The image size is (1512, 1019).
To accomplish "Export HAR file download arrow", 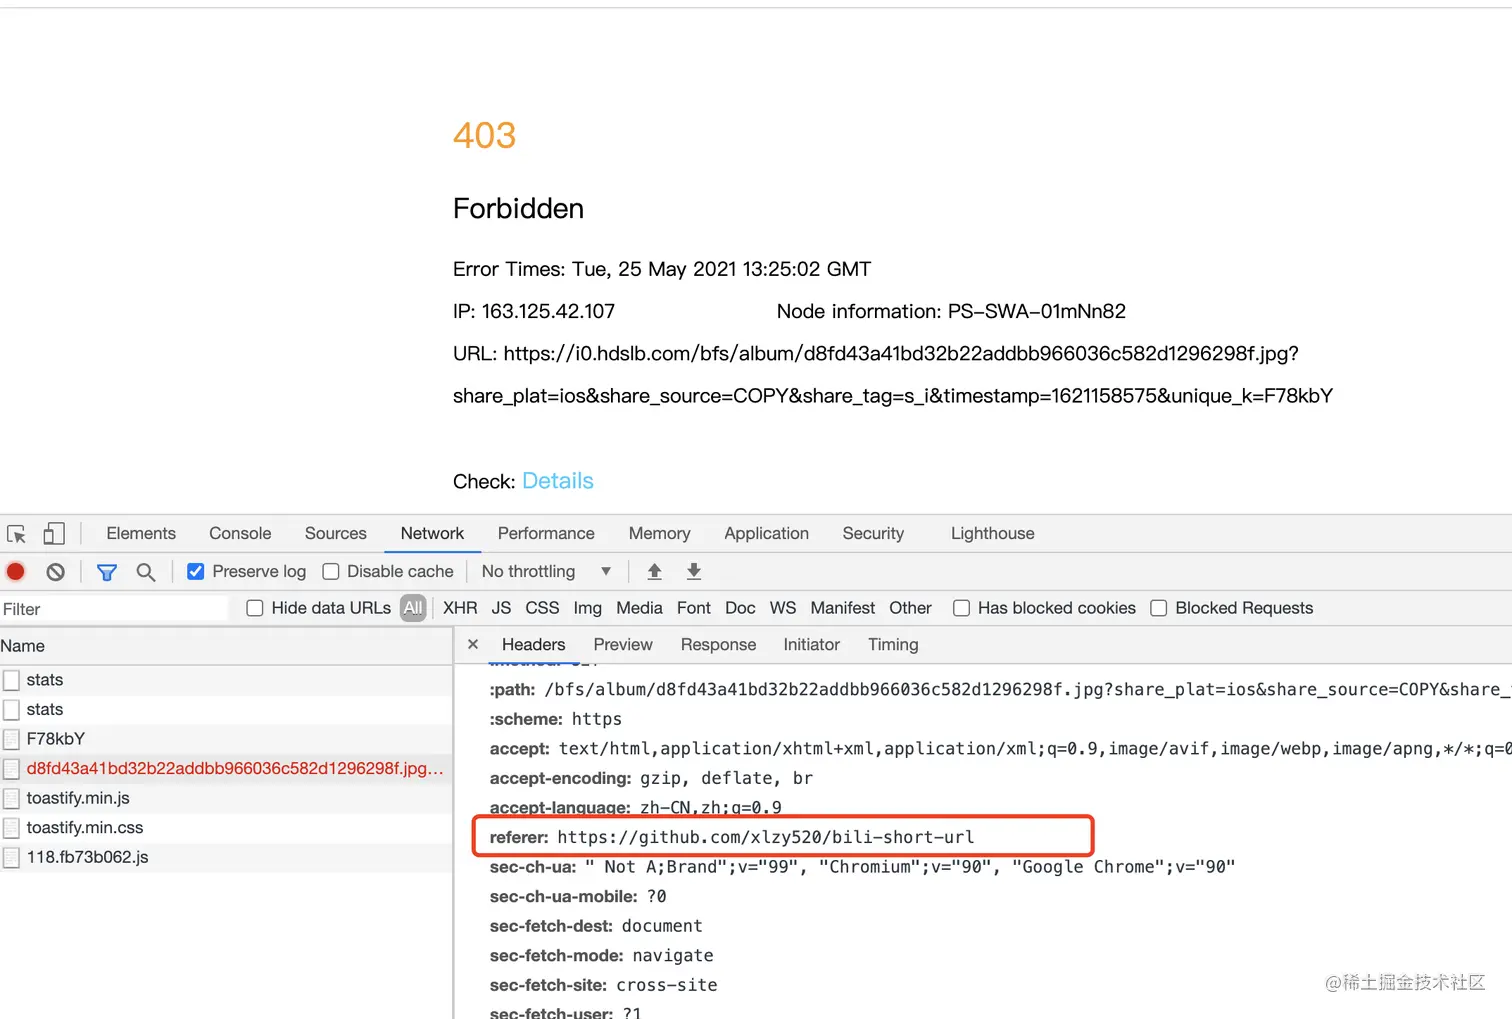I will pyautogui.click(x=694, y=572).
